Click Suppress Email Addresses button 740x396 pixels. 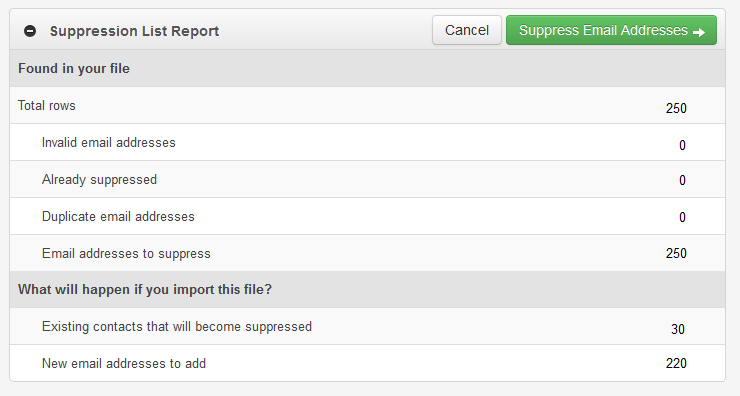(611, 30)
